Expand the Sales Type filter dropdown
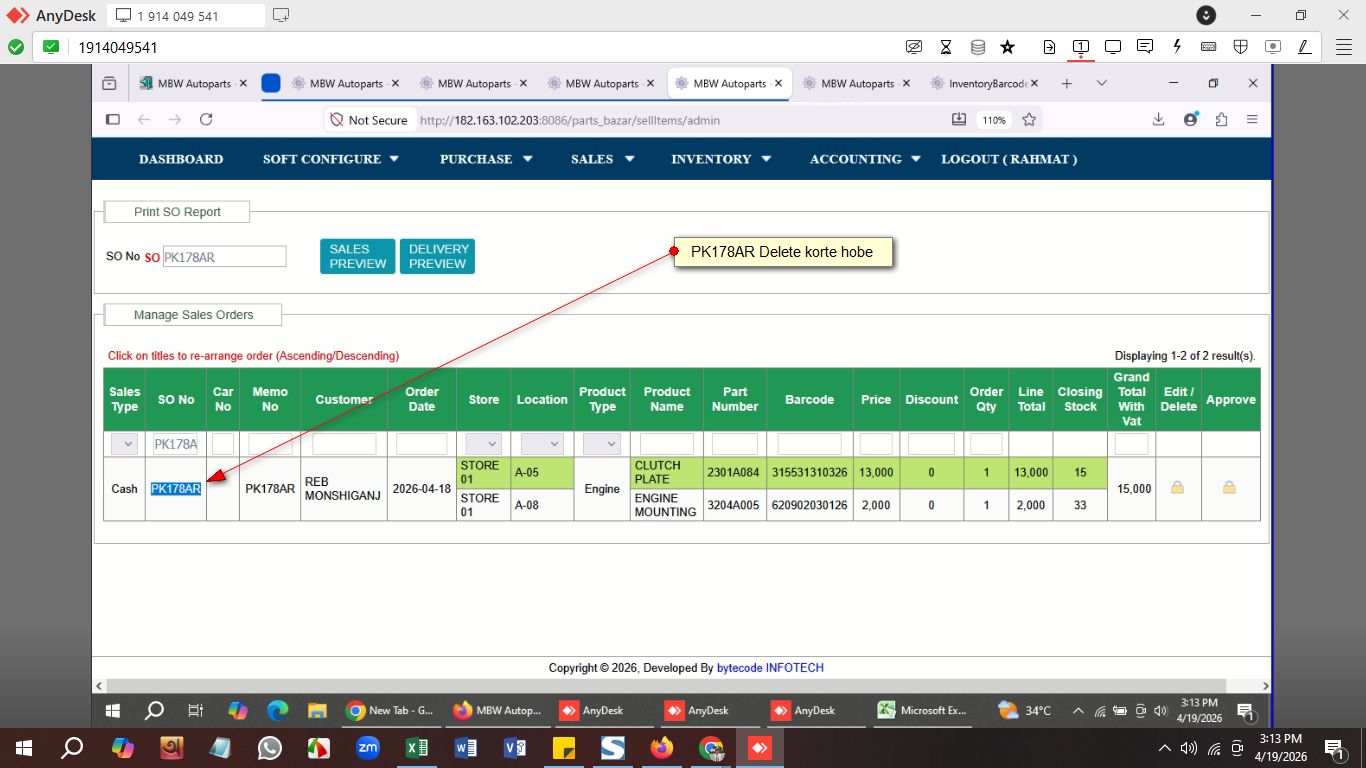The image size is (1366, 768). coord(124,444)
